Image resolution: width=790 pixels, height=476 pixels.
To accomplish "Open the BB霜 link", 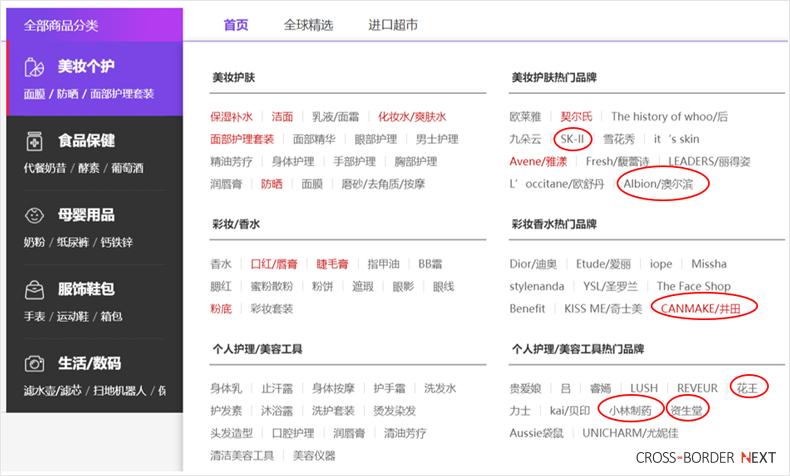I will pyautogui.click(x=430, y=264).
